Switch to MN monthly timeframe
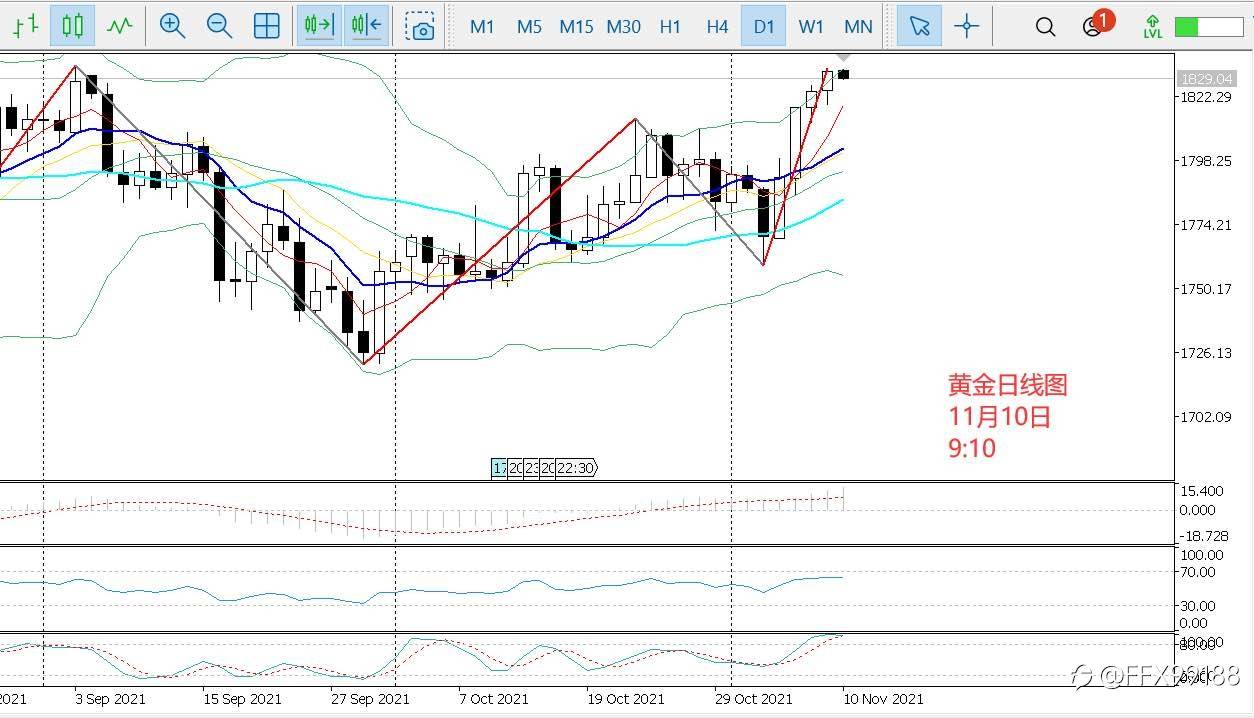Screen dimensions: 1254x718 [x=858, y=27]
